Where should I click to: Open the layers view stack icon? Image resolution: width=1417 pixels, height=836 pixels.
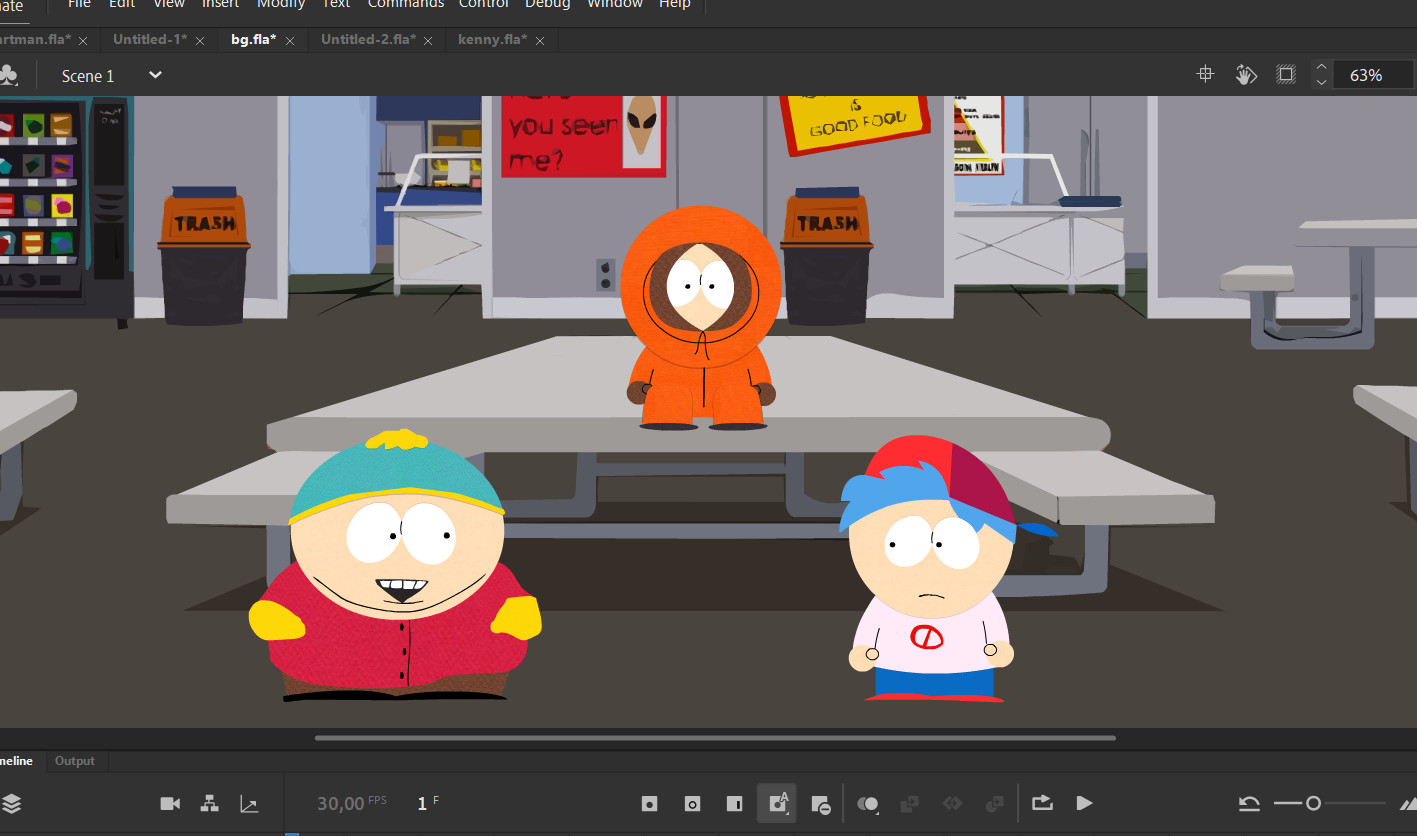coord(11,803)
